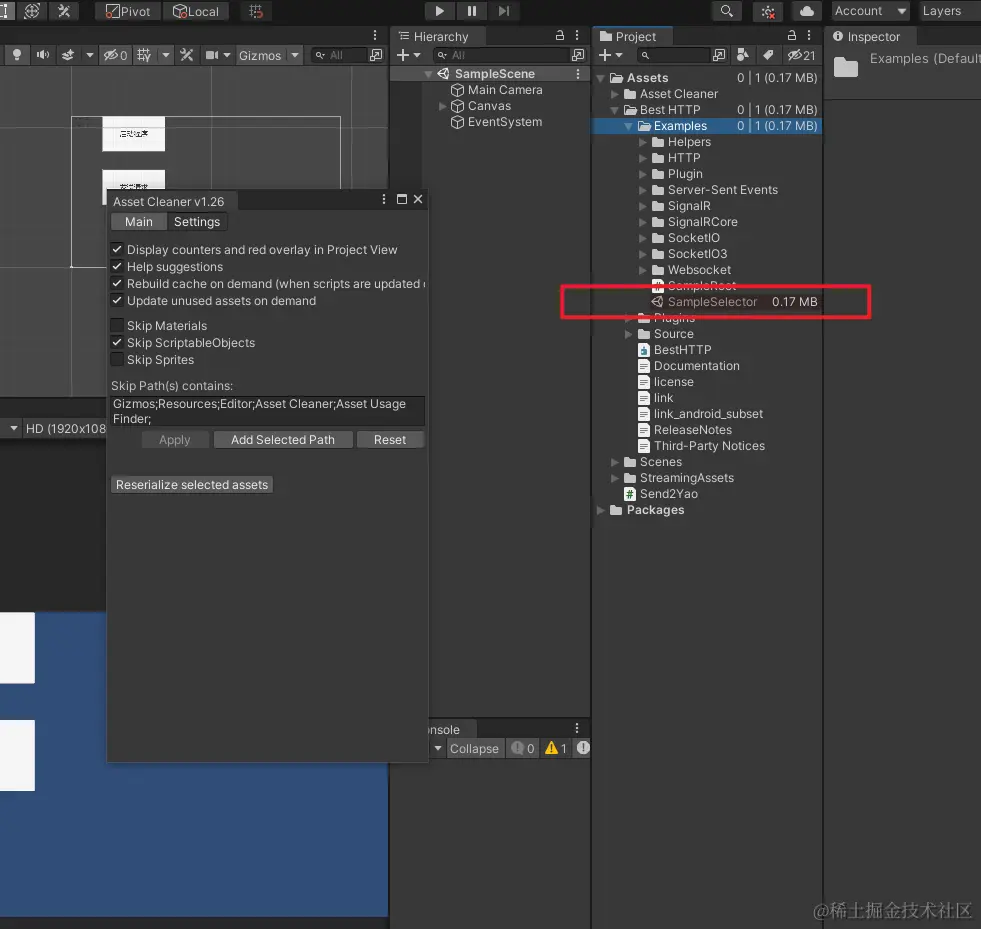The height and width of the screenshot is (929, 981).
Task: Open the custom editor tools icon
Action: coord(64,11)
